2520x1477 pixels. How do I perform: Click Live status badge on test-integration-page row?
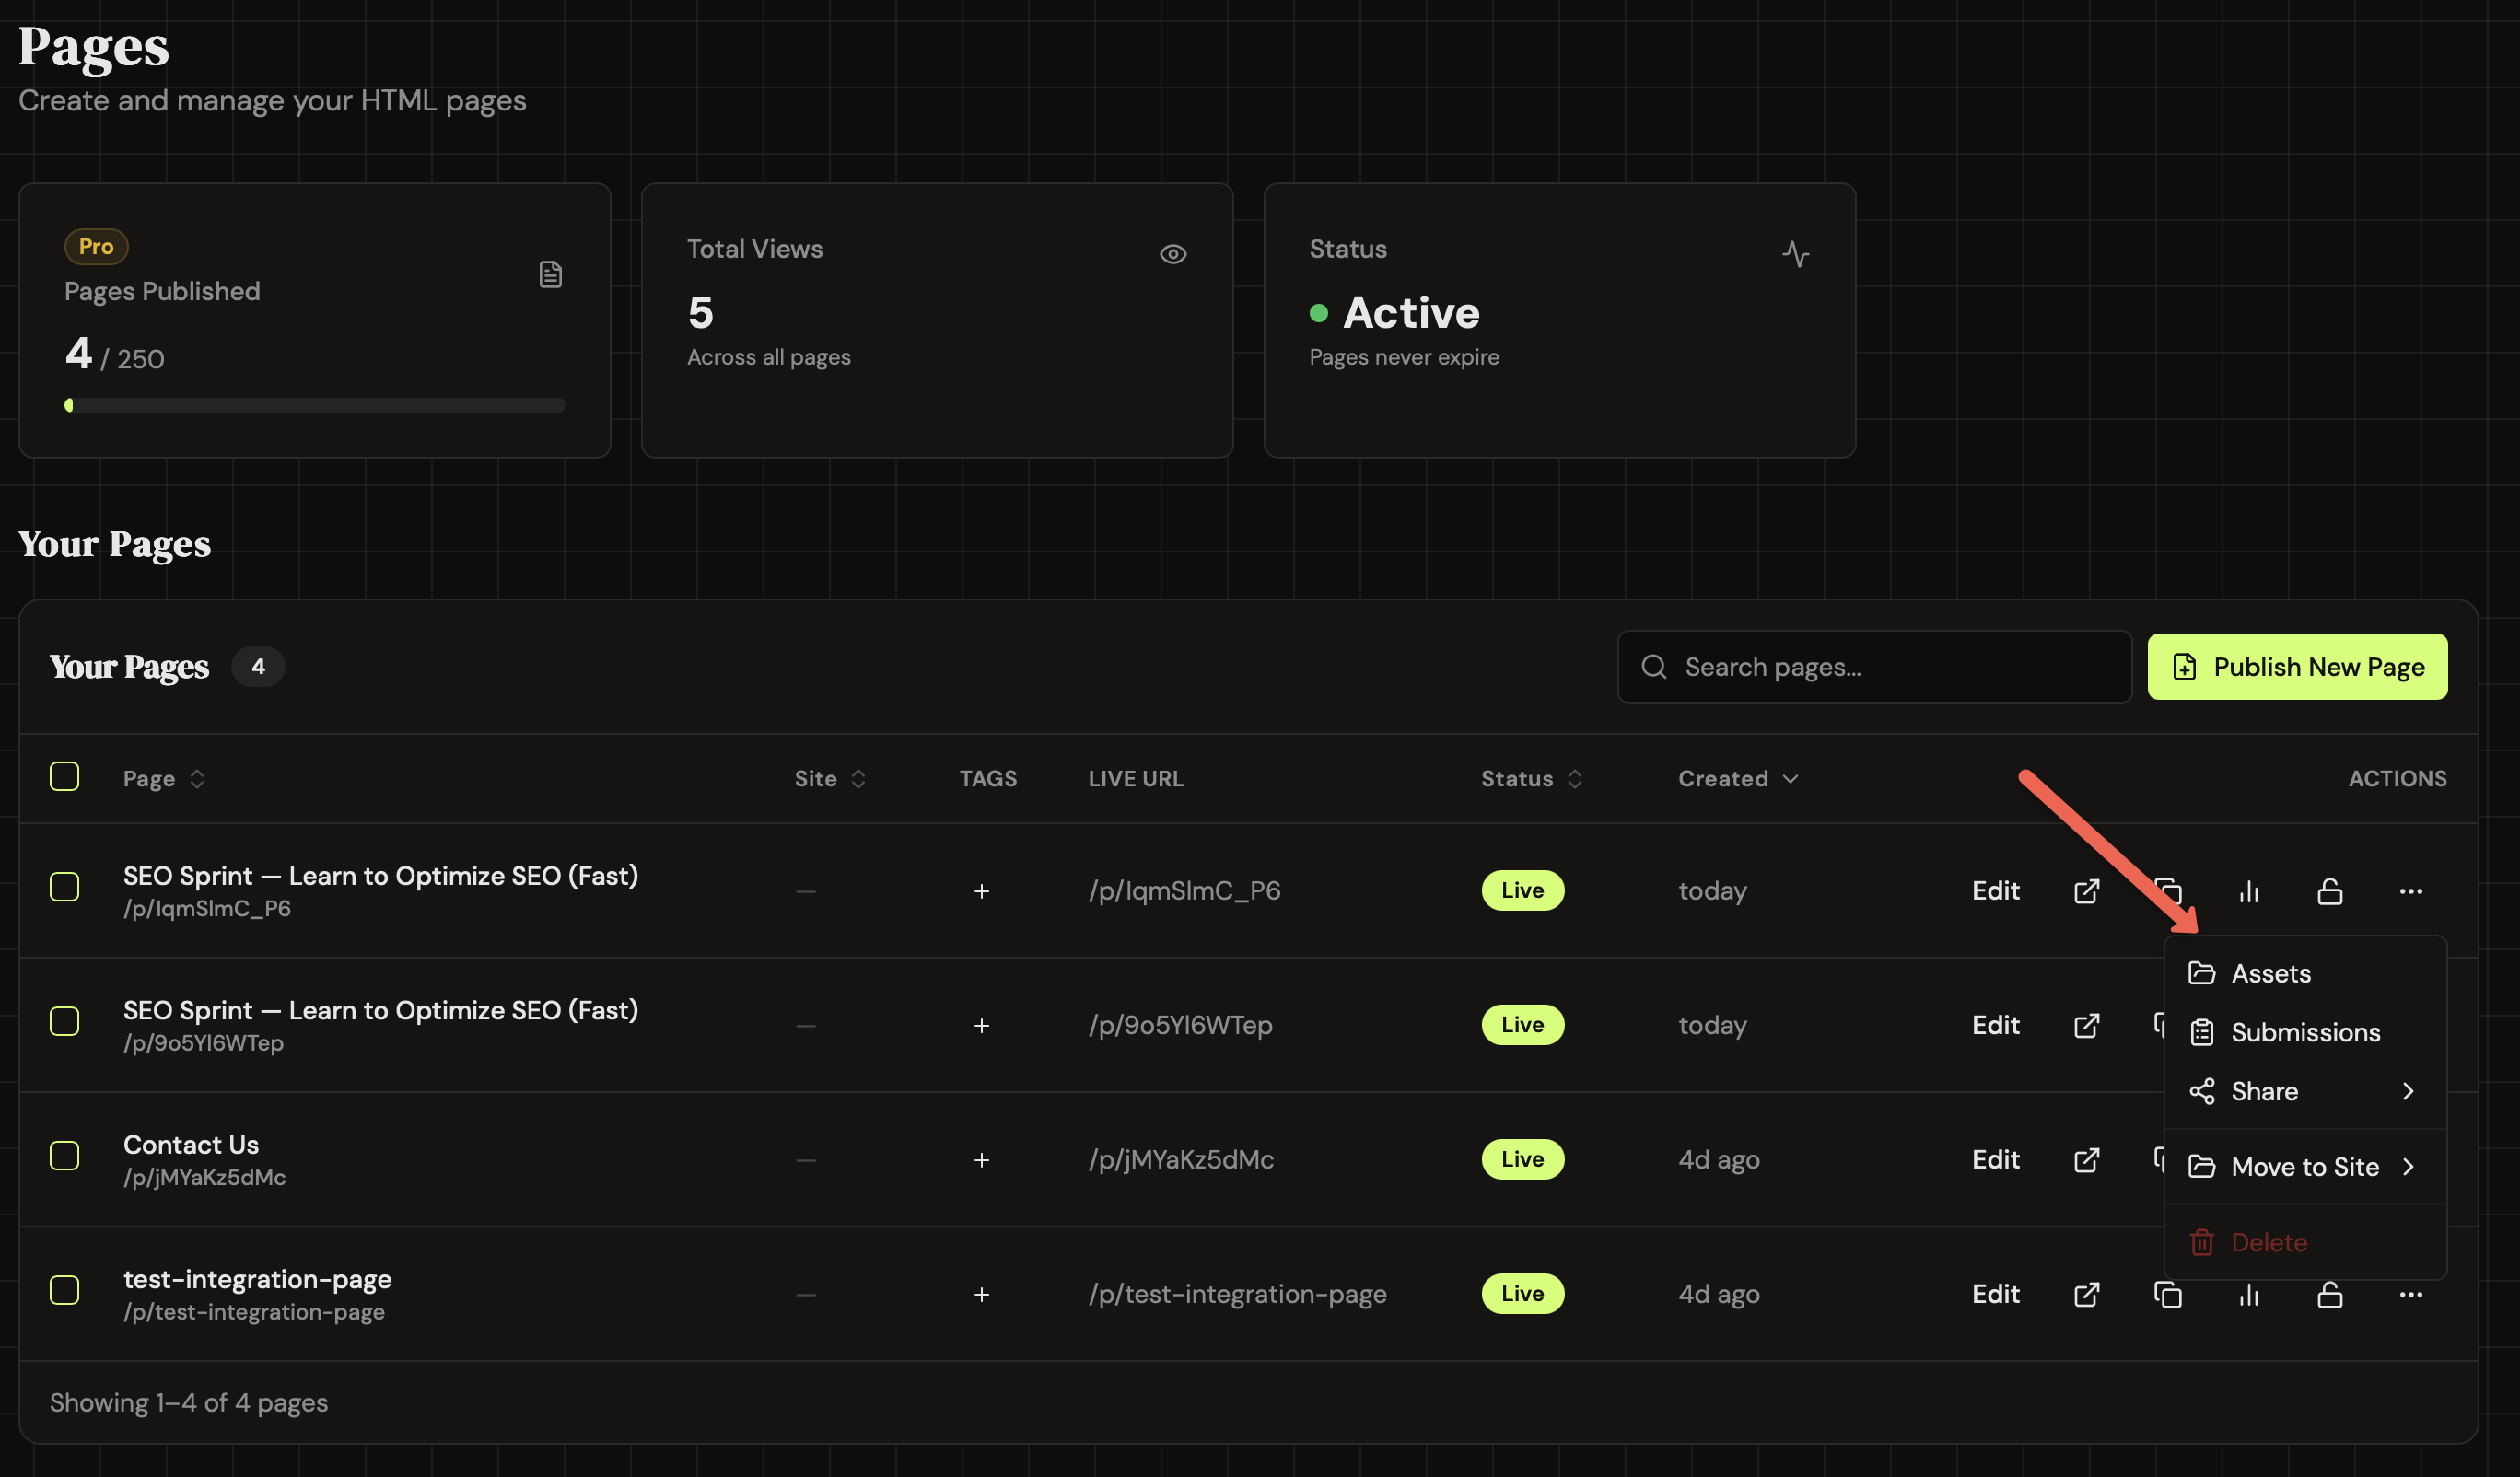(x=1522, y=1294)
